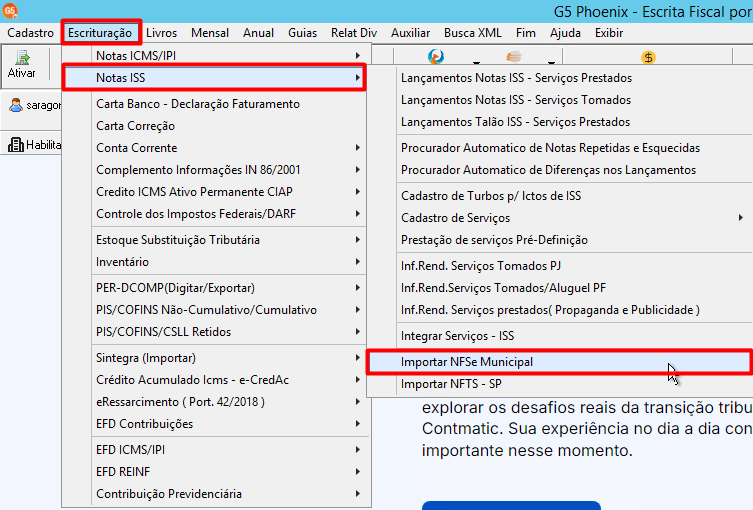
Task: Click the blue-orange globe toolbar icon
Action: (436, 57)
